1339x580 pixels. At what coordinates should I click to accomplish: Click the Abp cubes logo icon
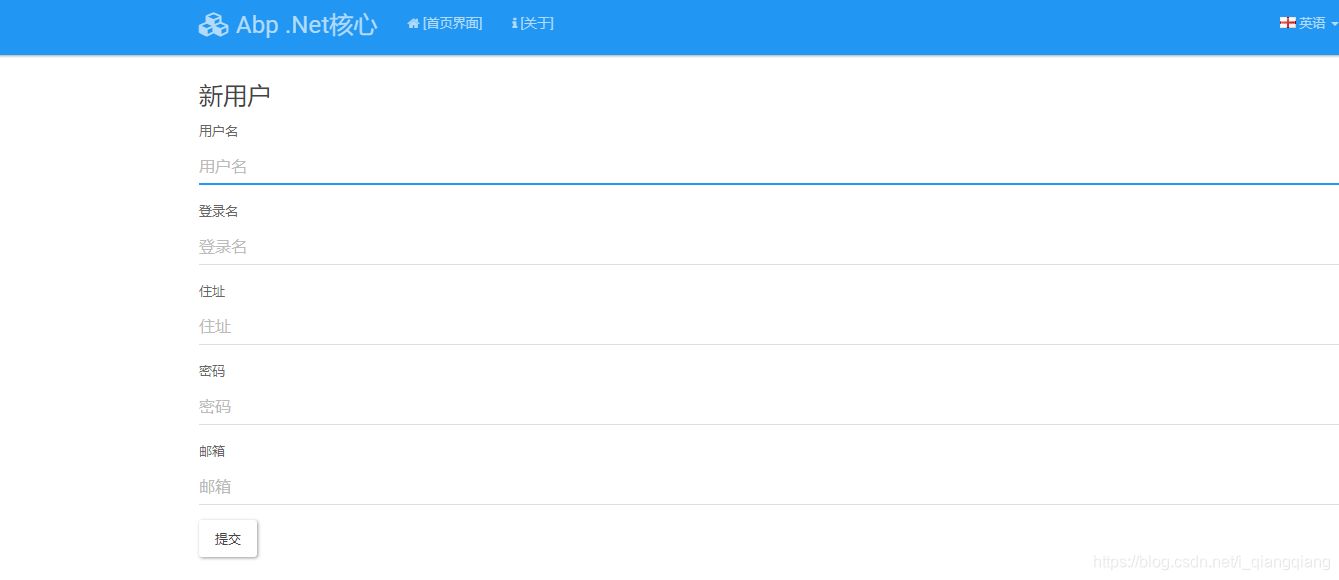[x=213, y=25]
